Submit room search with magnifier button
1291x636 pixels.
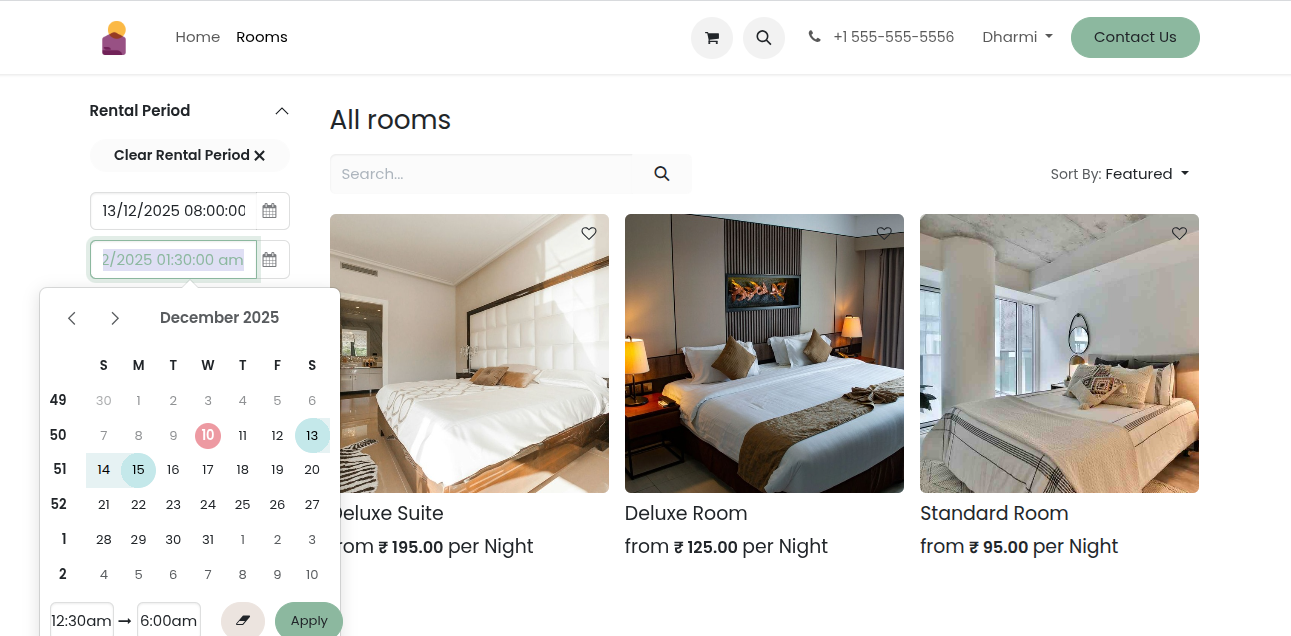(662, 174)
